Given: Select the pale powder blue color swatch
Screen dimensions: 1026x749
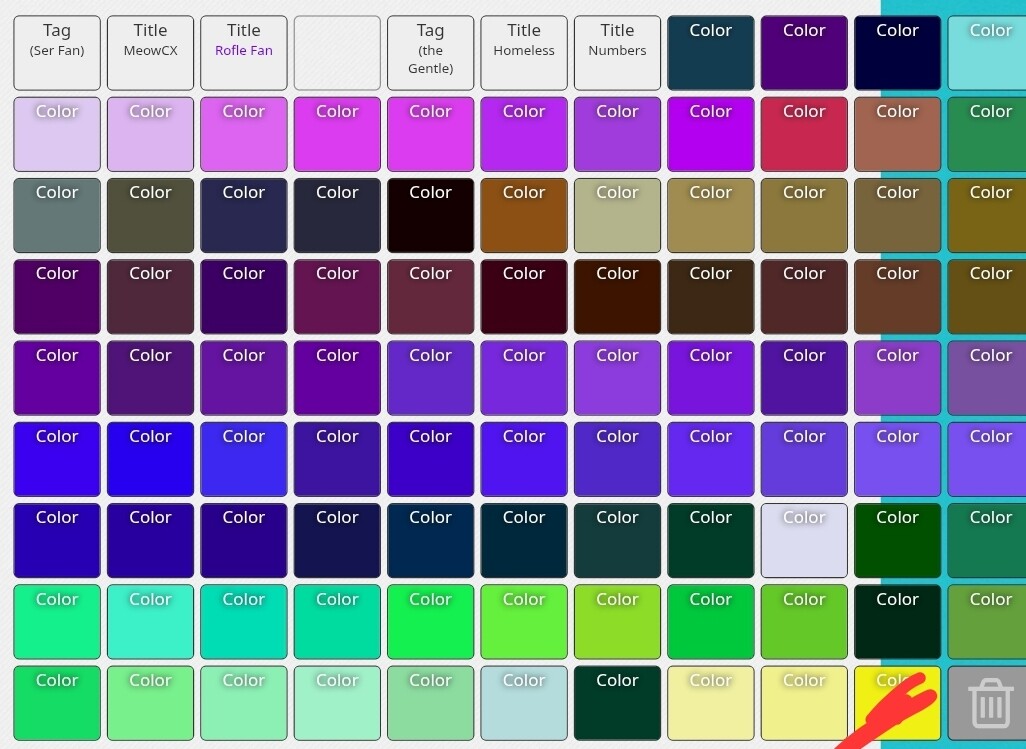Looking at the screenshot, I should [x=524, y=702].
